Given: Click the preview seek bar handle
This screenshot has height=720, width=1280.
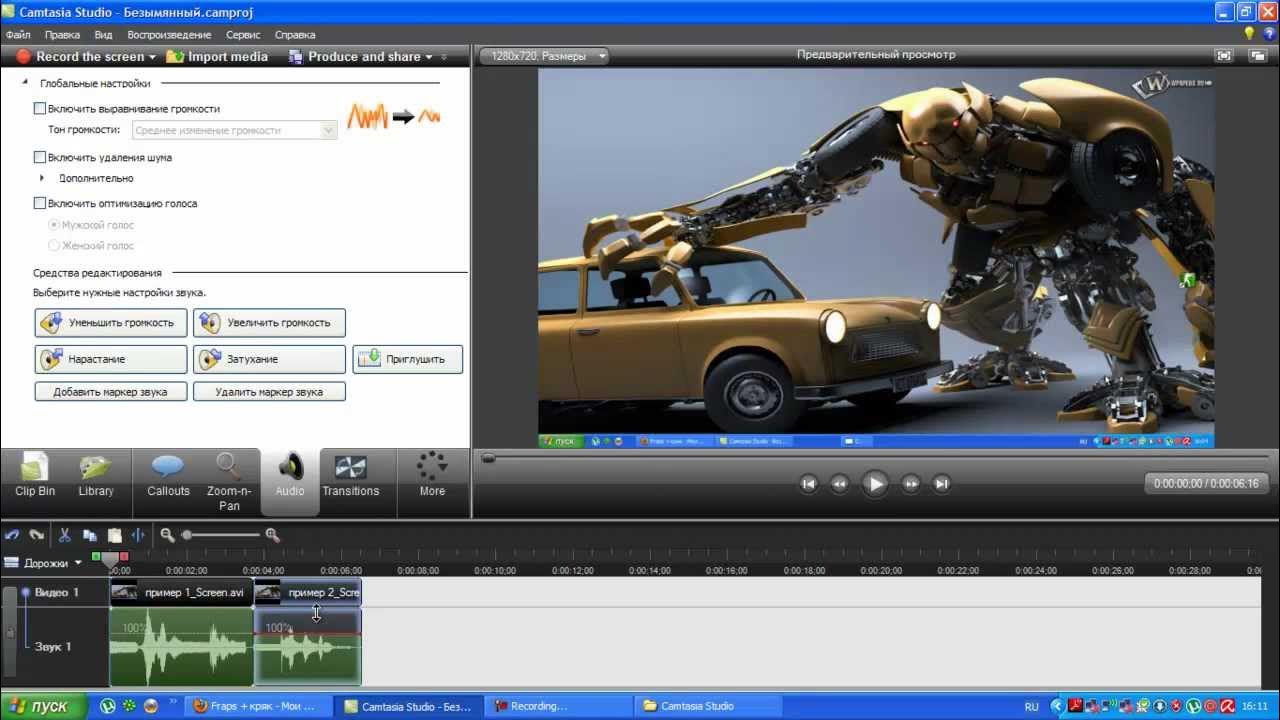Looking at the screenshot, I should click(x=488, y=458).
